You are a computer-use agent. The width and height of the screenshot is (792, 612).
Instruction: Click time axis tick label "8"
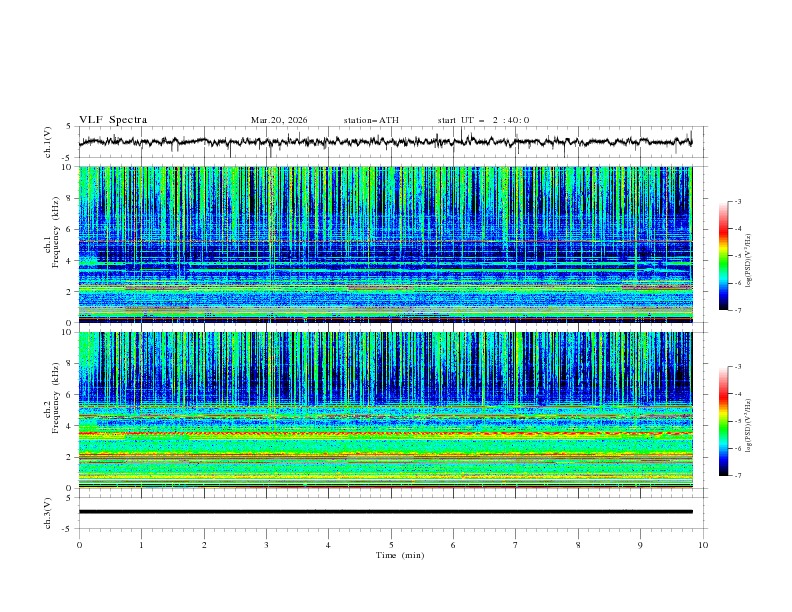[x=578, y=545]
